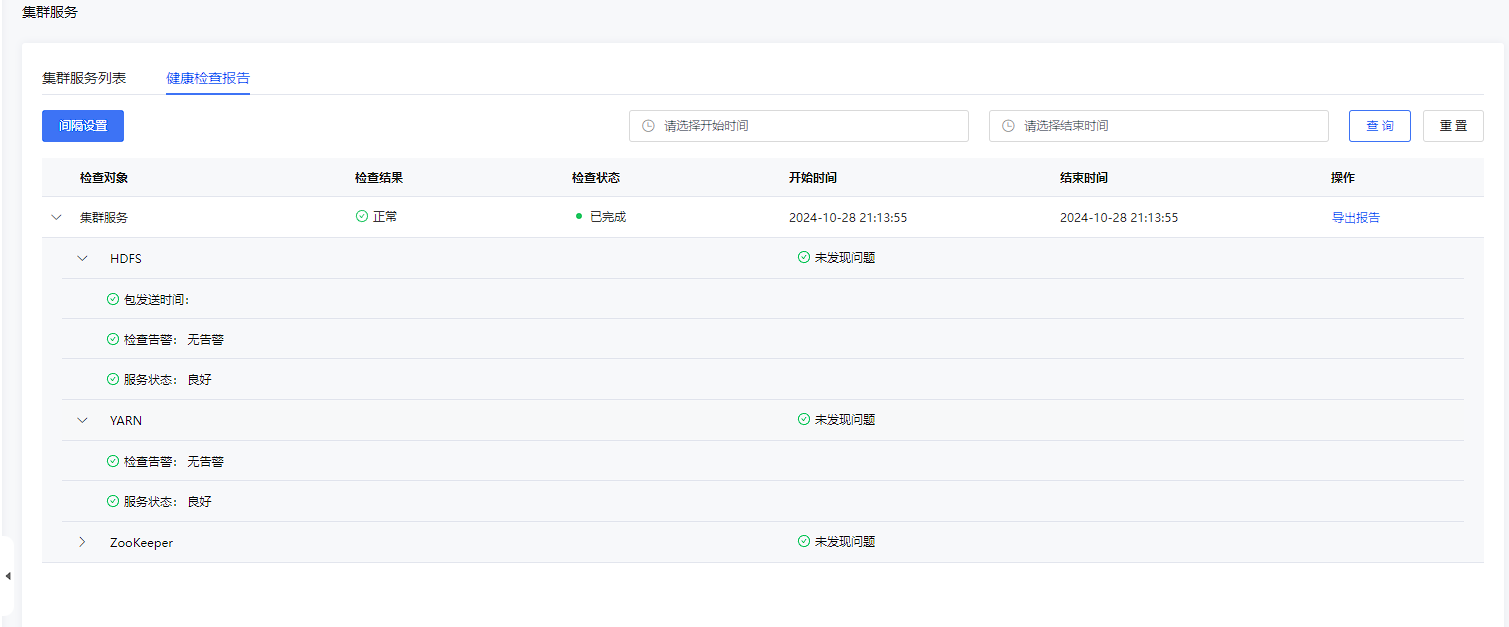
Task: Click the check icon beside 包发送时间
Action: point(113,299)
